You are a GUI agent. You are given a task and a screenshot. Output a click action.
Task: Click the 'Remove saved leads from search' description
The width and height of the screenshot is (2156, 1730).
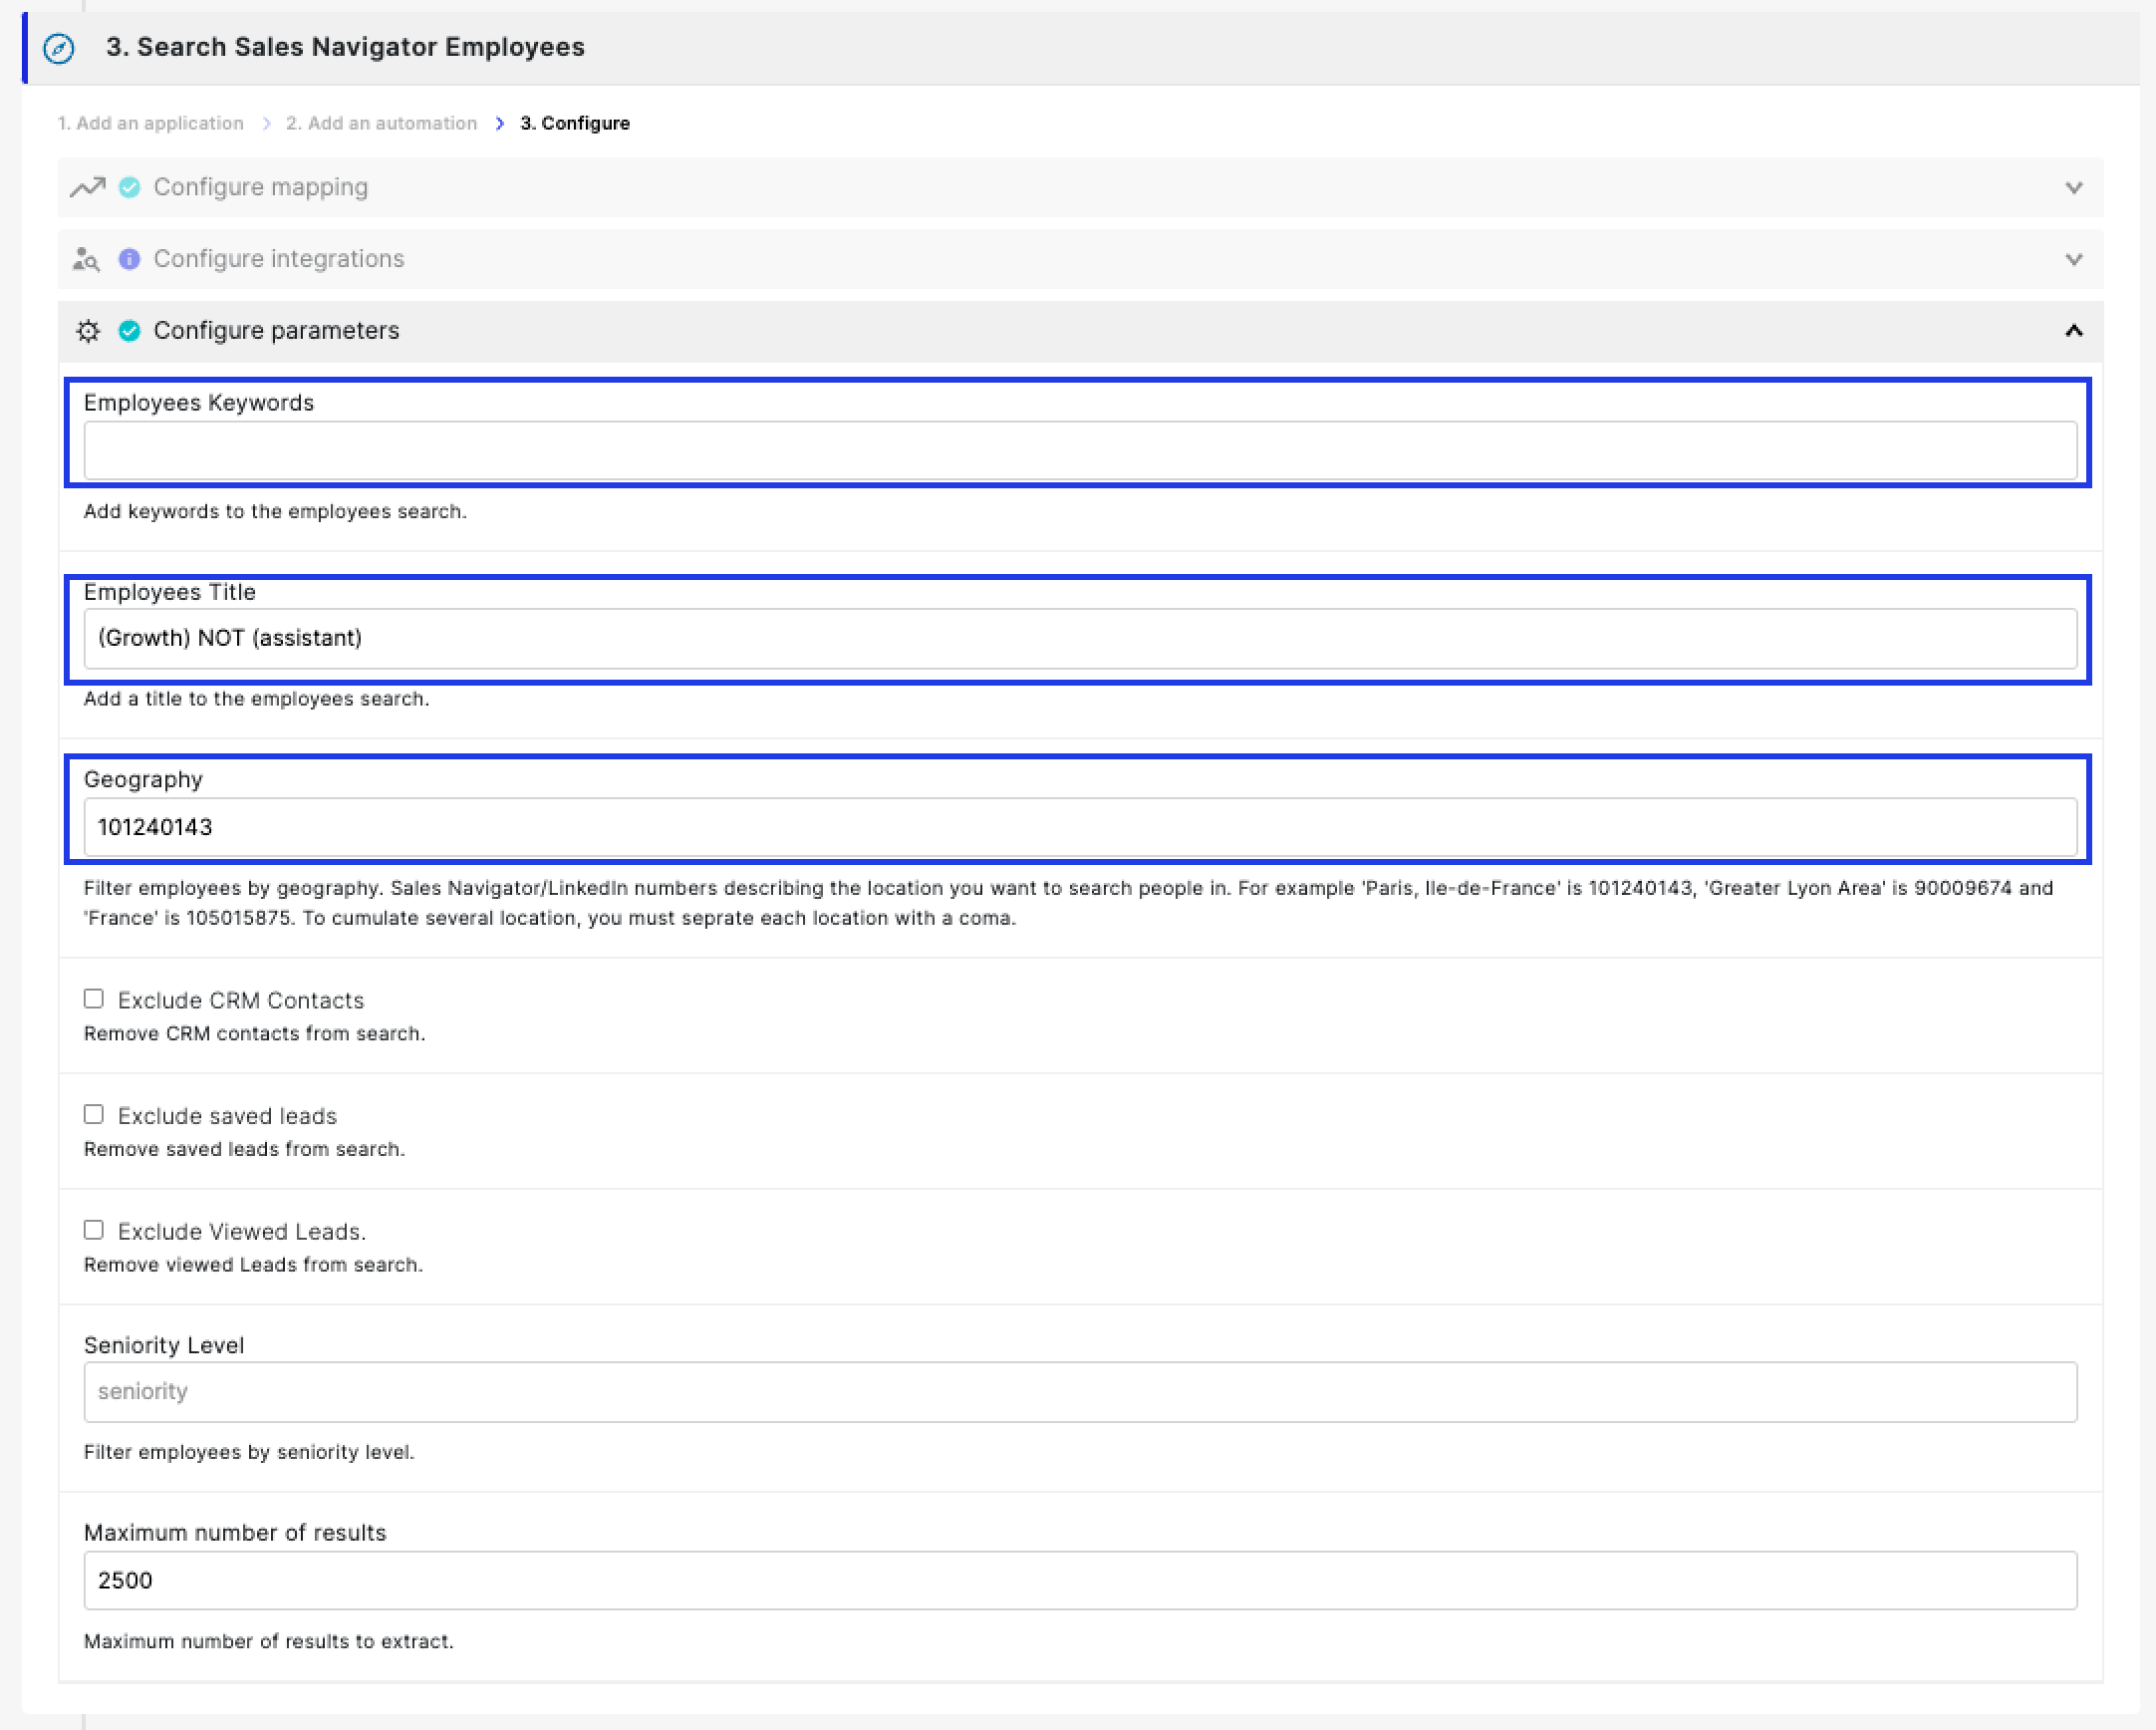(244, 1150)
